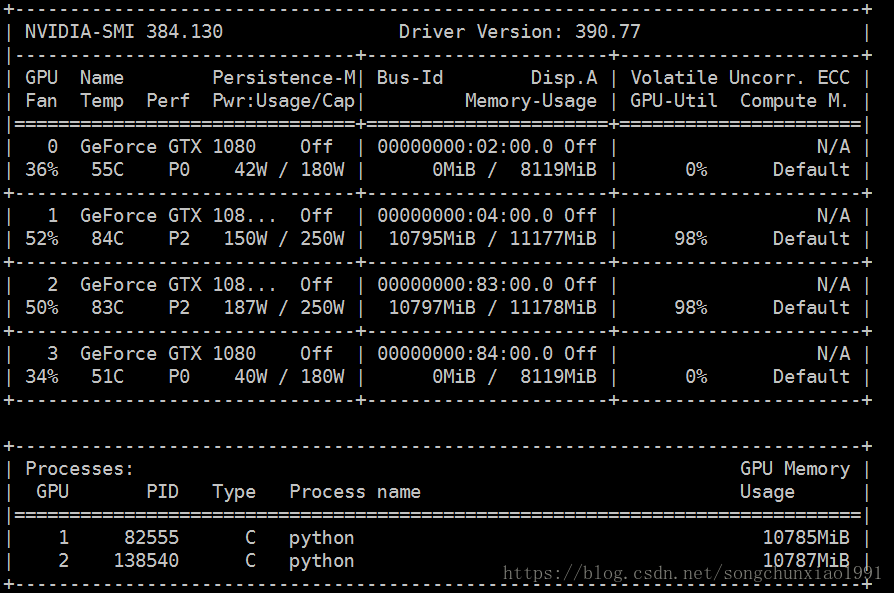The width and height of the screenshot is (894, 593).
Task: Click the Memory-Usage column header
Action: (x=531, y=101)
